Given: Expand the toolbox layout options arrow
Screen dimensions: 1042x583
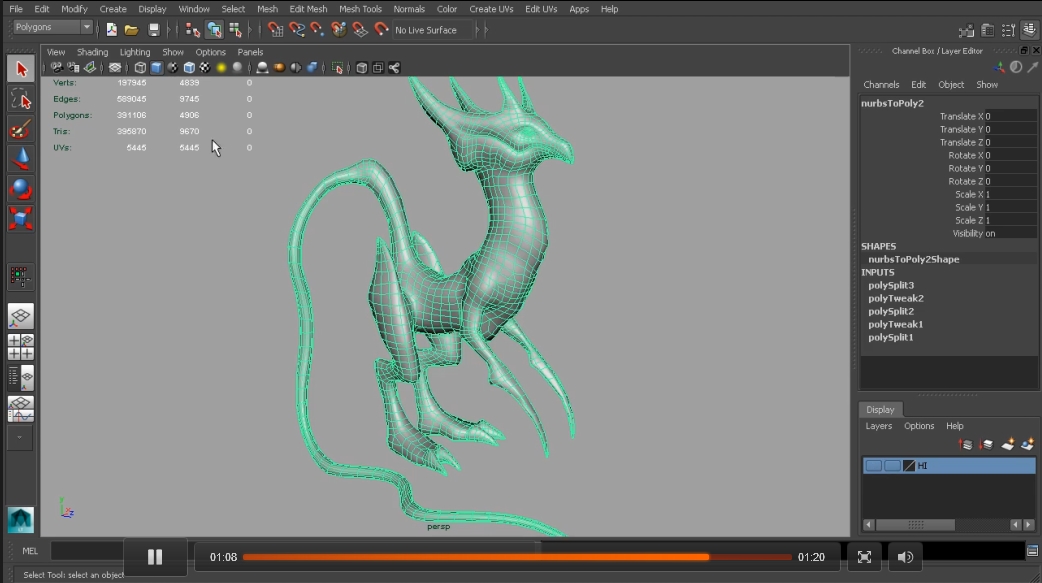Looking at the screenshot, I should [20, 437].
